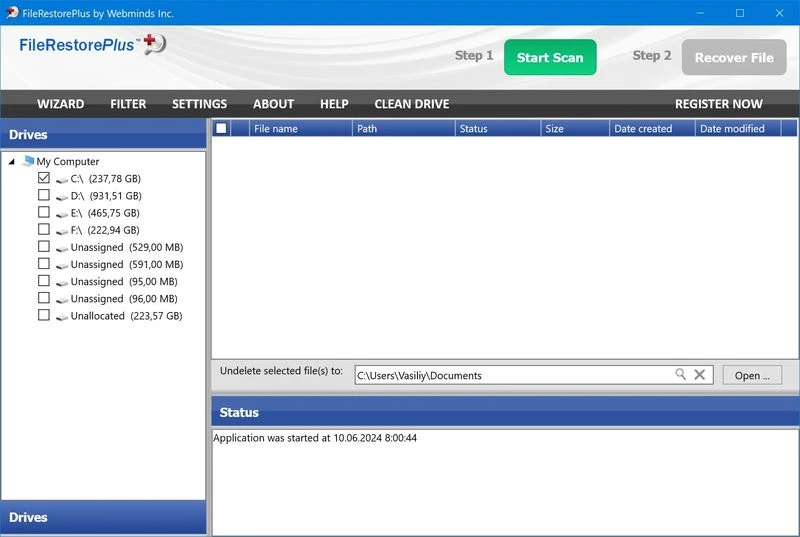Click the undelete destination path field
The width and height of the screenshot is (800, 537).
tap(510, 376)
